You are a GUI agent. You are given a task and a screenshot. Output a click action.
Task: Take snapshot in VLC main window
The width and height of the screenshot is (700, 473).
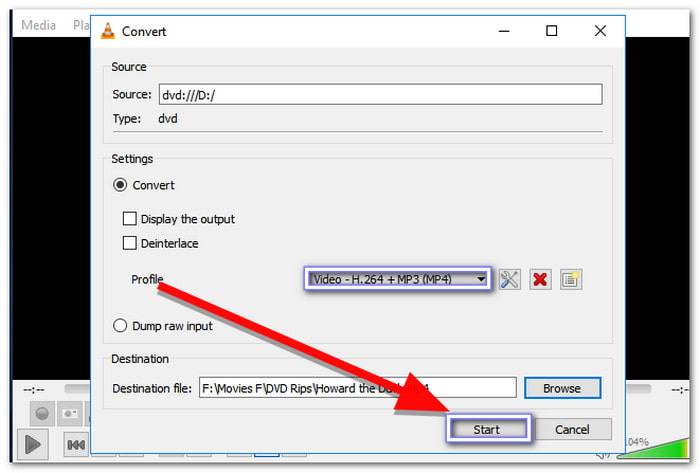pos(70,414)
